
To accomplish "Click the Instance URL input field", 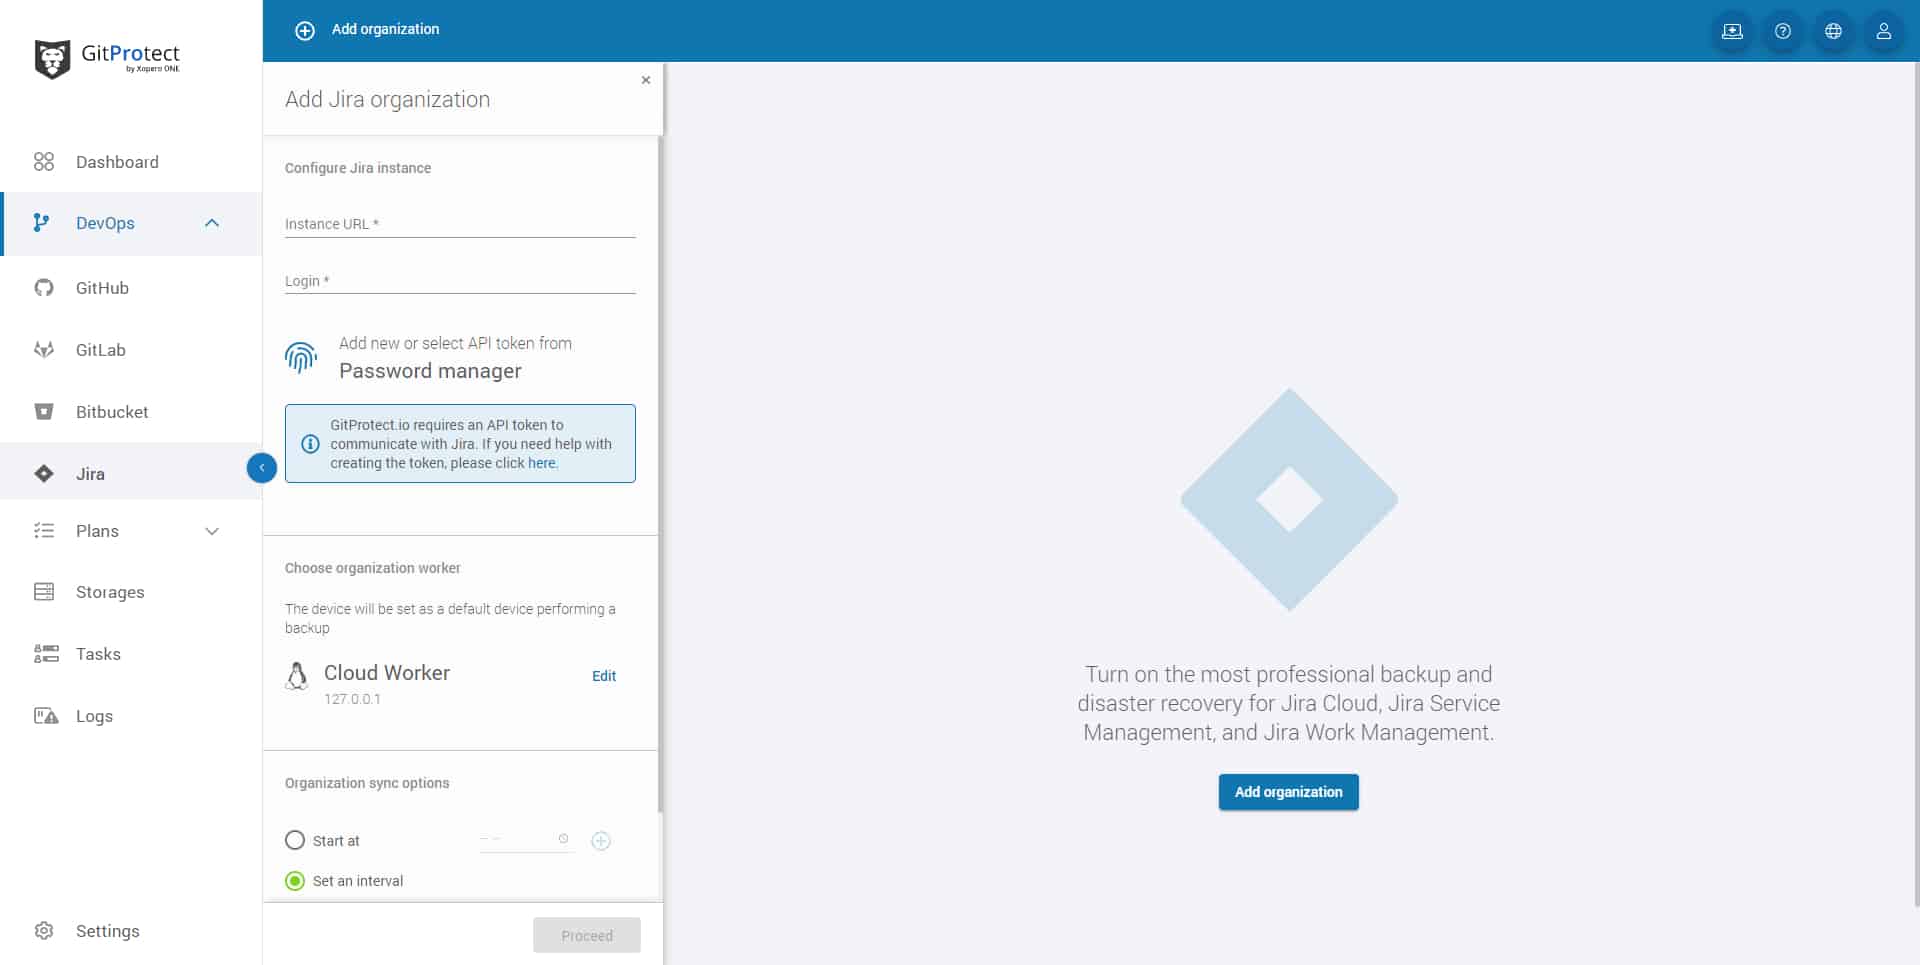I will (460, 224).
